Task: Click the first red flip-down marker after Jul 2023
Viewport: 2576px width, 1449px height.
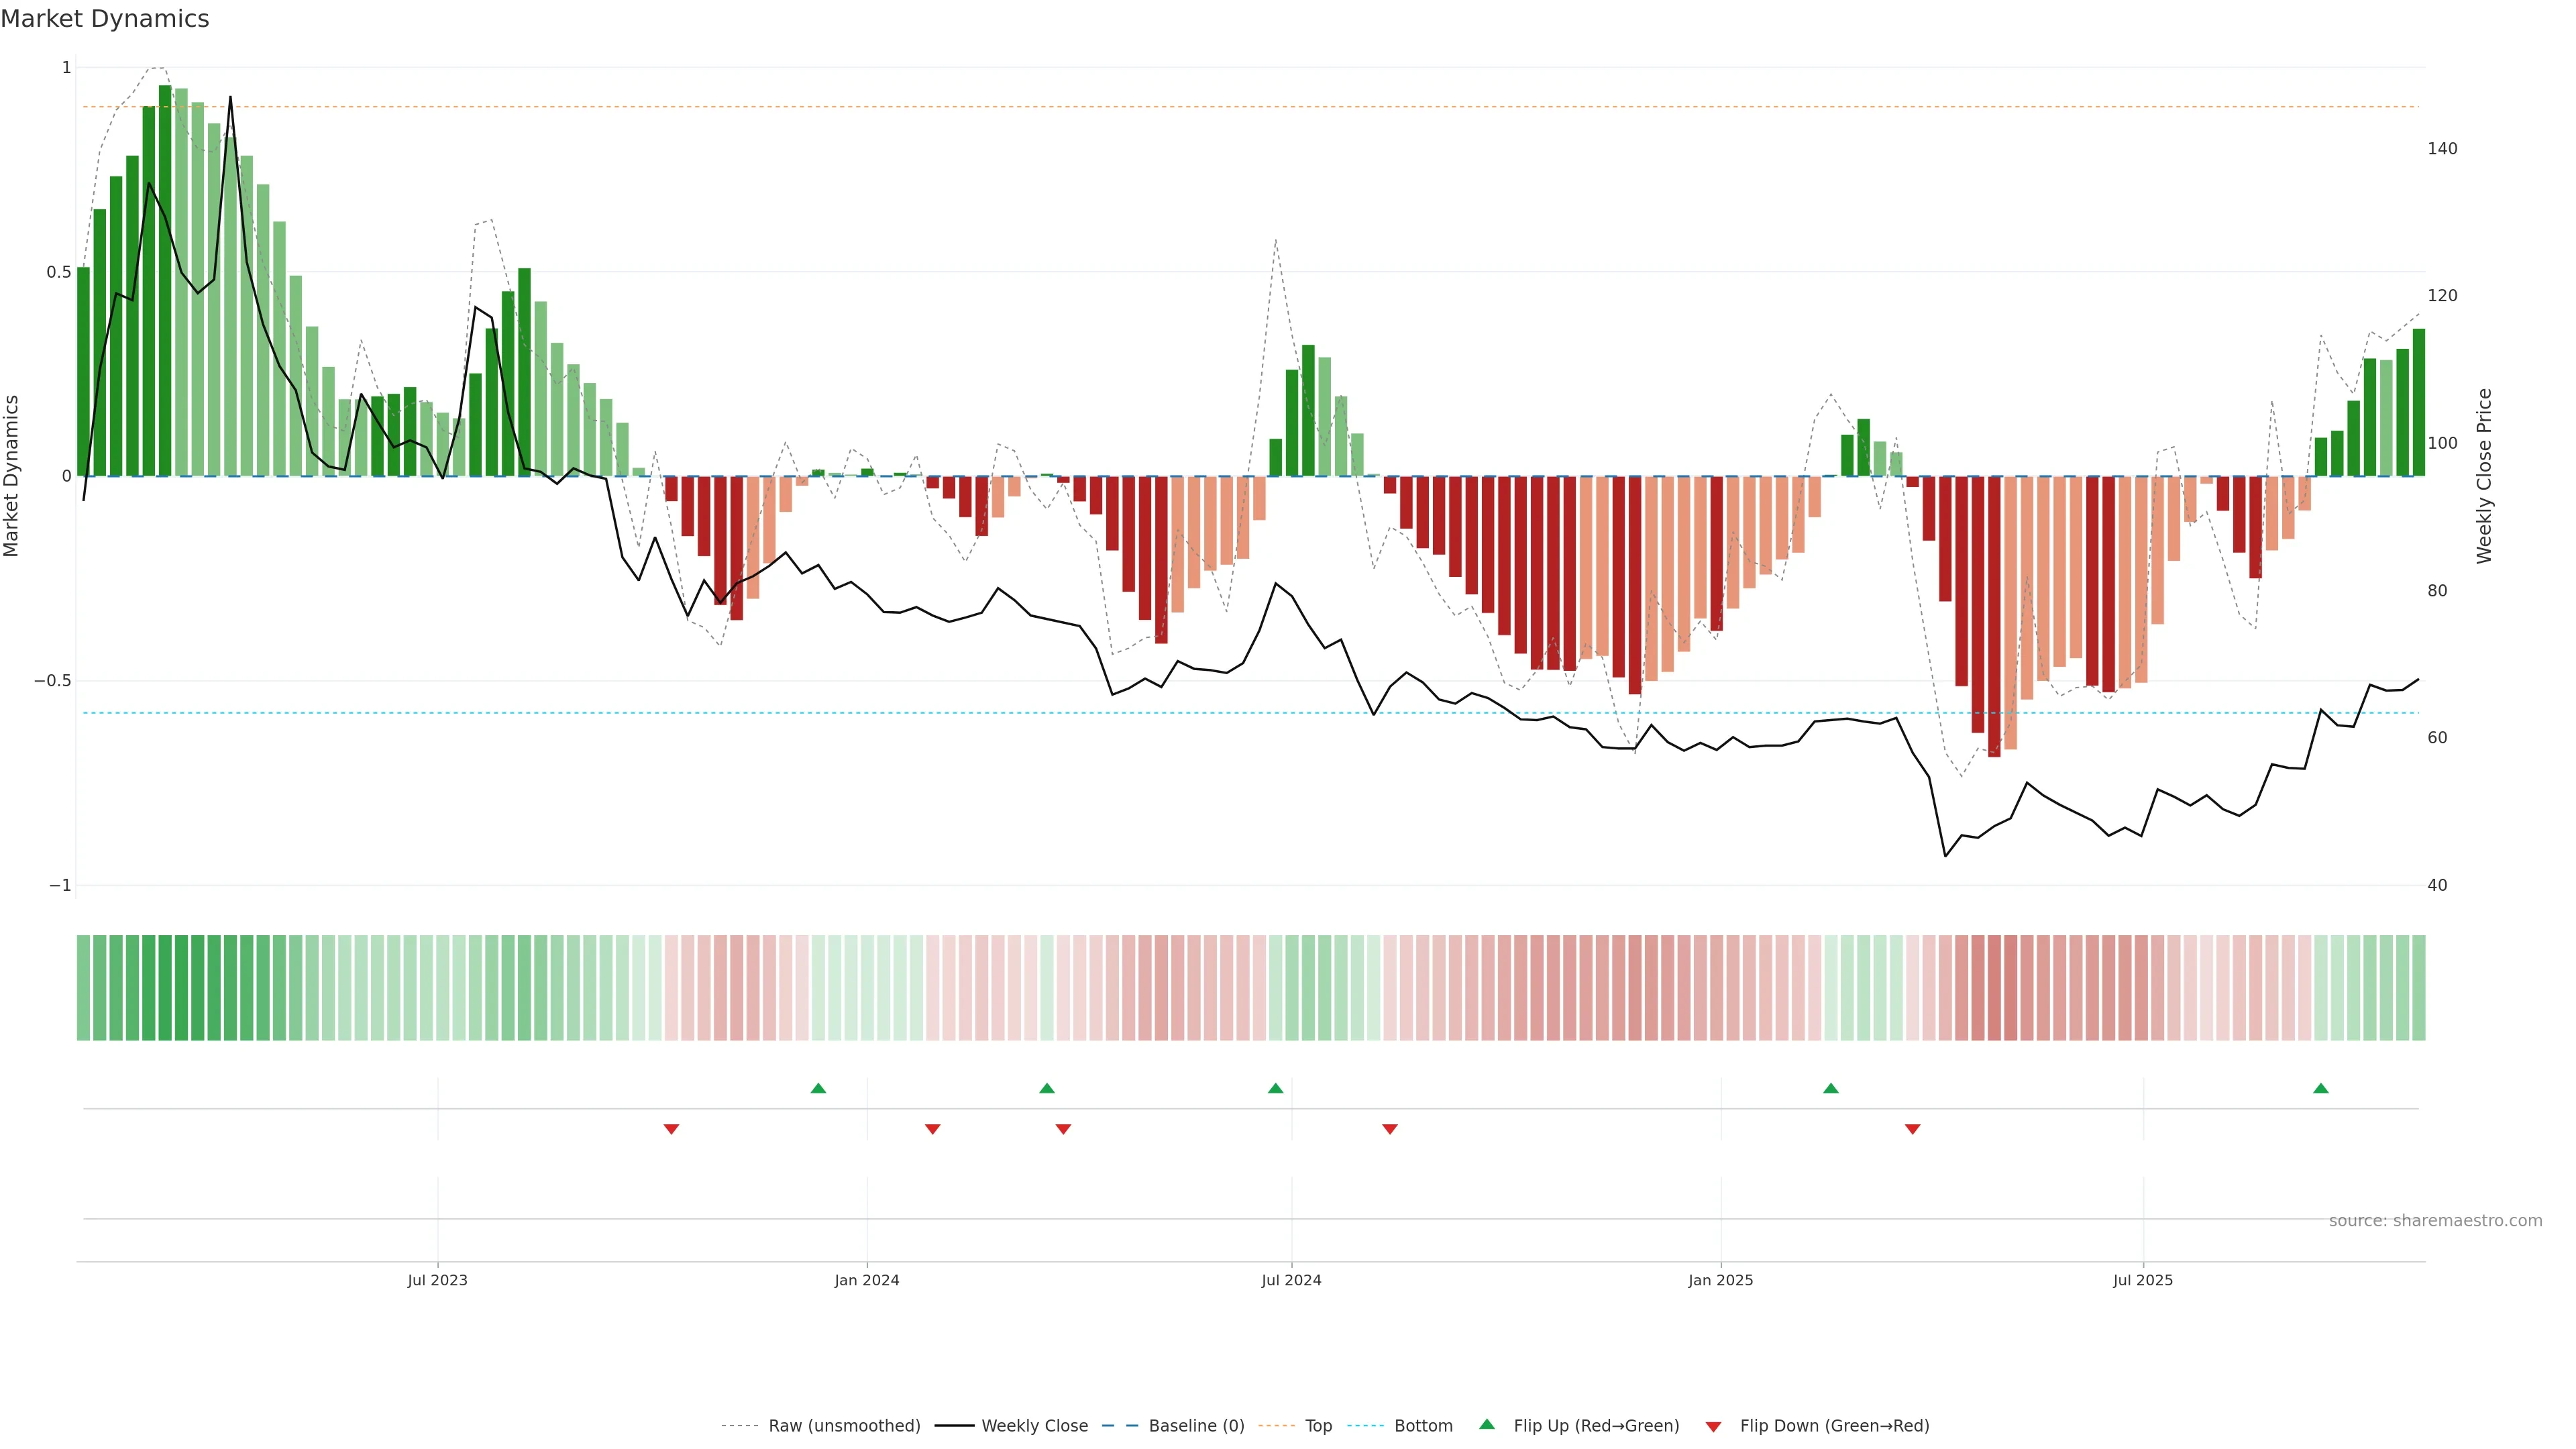Action: tap(671, 1129)
